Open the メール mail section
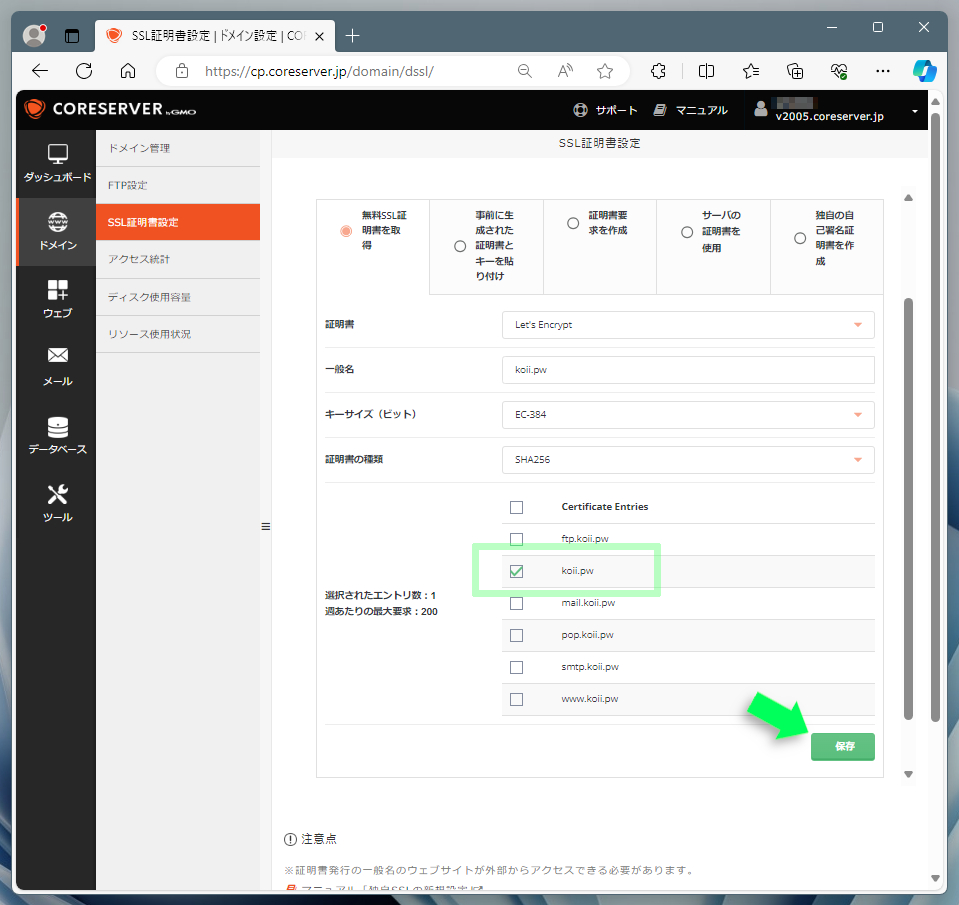Screen dimensions: 959x905 (57, 366)
